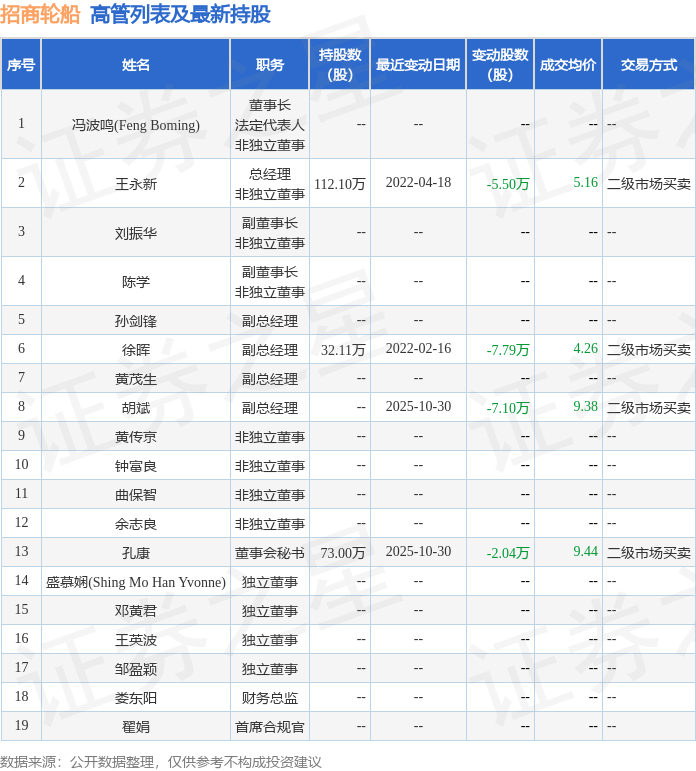Image resolution: width=696 pixels, height=771 pixels.
Task: Click the date 2022-02-16
Action: click(418, 349)
